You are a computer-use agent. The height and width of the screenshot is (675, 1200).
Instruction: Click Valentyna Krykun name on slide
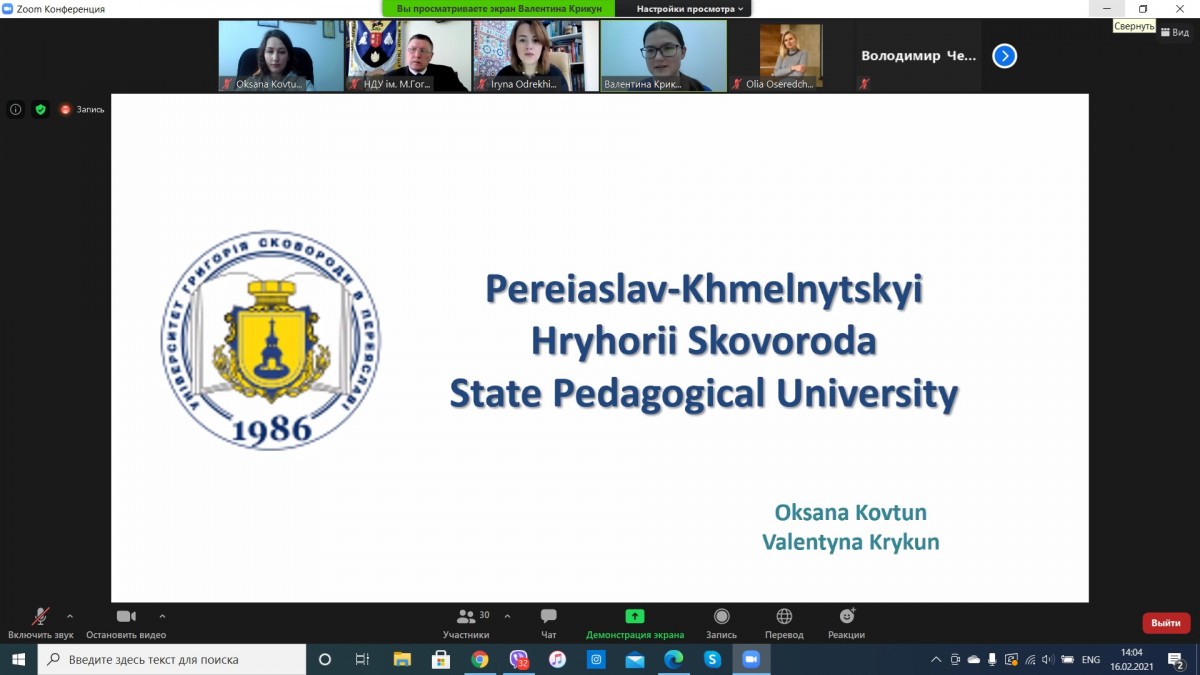point(850,542)
